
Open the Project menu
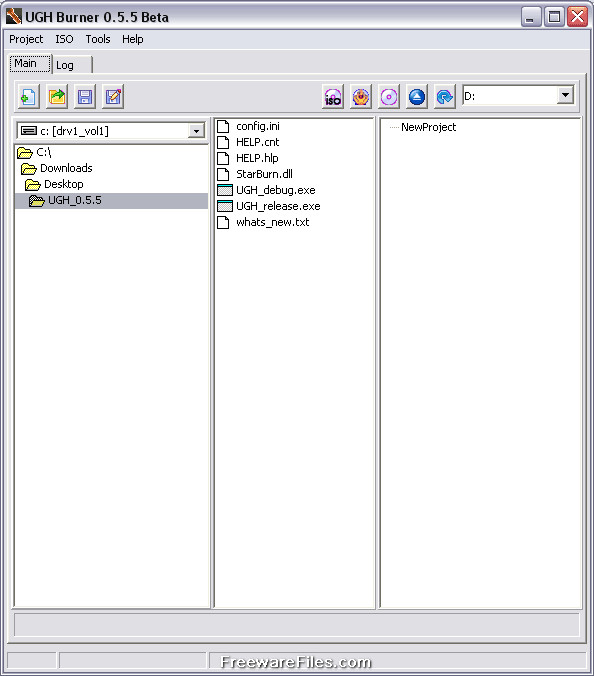[x=26, y=39]
